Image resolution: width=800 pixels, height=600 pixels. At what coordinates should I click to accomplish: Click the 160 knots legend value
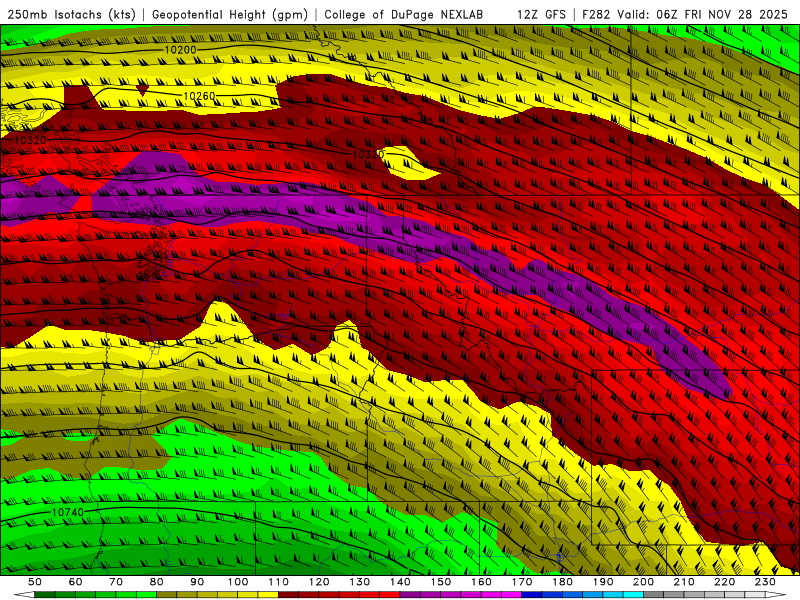coord(481,582)
